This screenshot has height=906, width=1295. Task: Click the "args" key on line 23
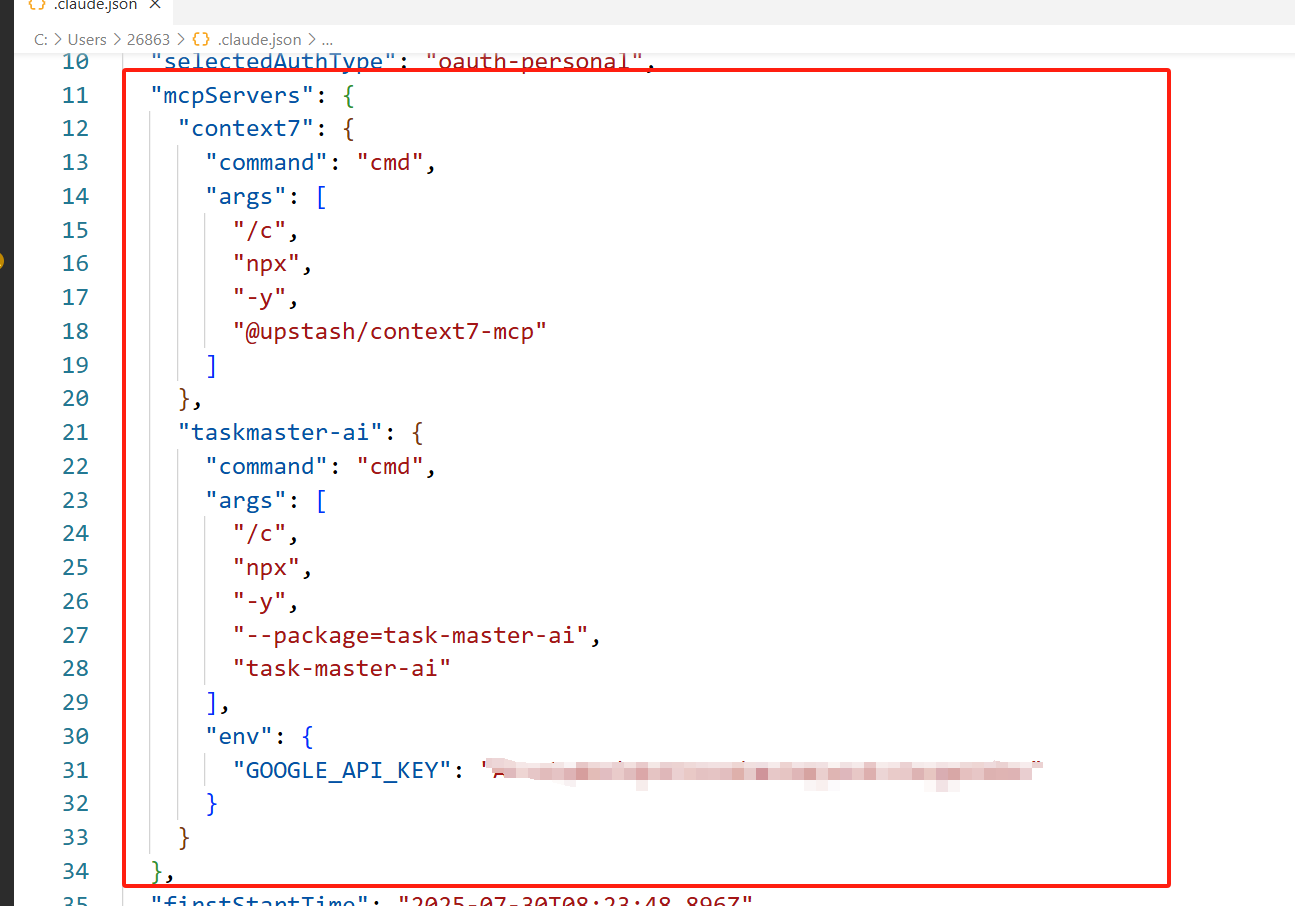click(246, 500)
